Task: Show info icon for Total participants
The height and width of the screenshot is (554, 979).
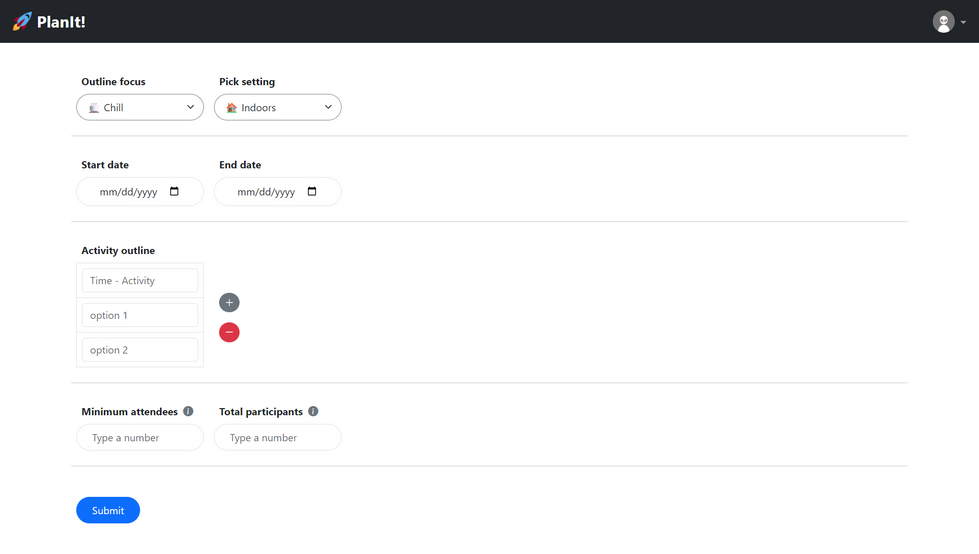Action: (313, 411)
